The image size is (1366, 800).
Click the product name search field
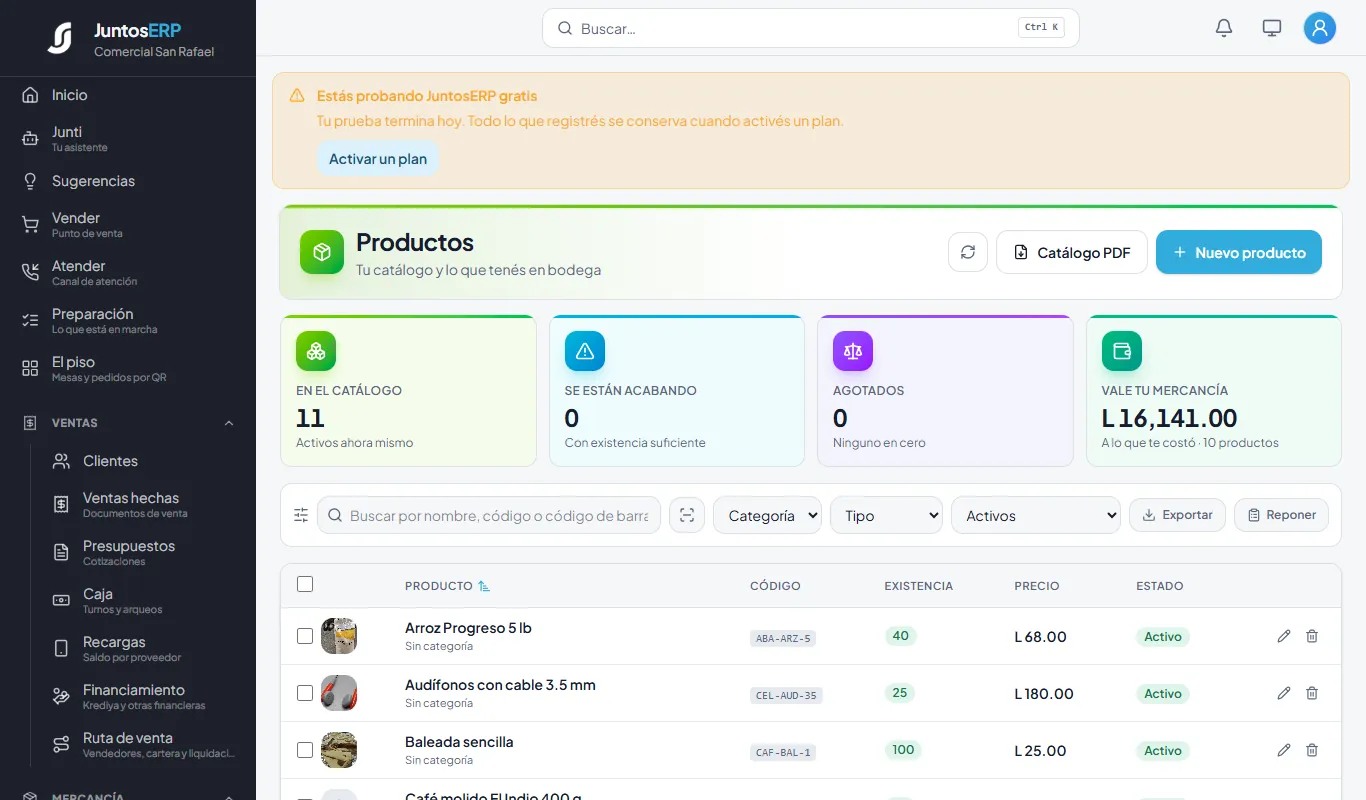[x=489, y=515]
